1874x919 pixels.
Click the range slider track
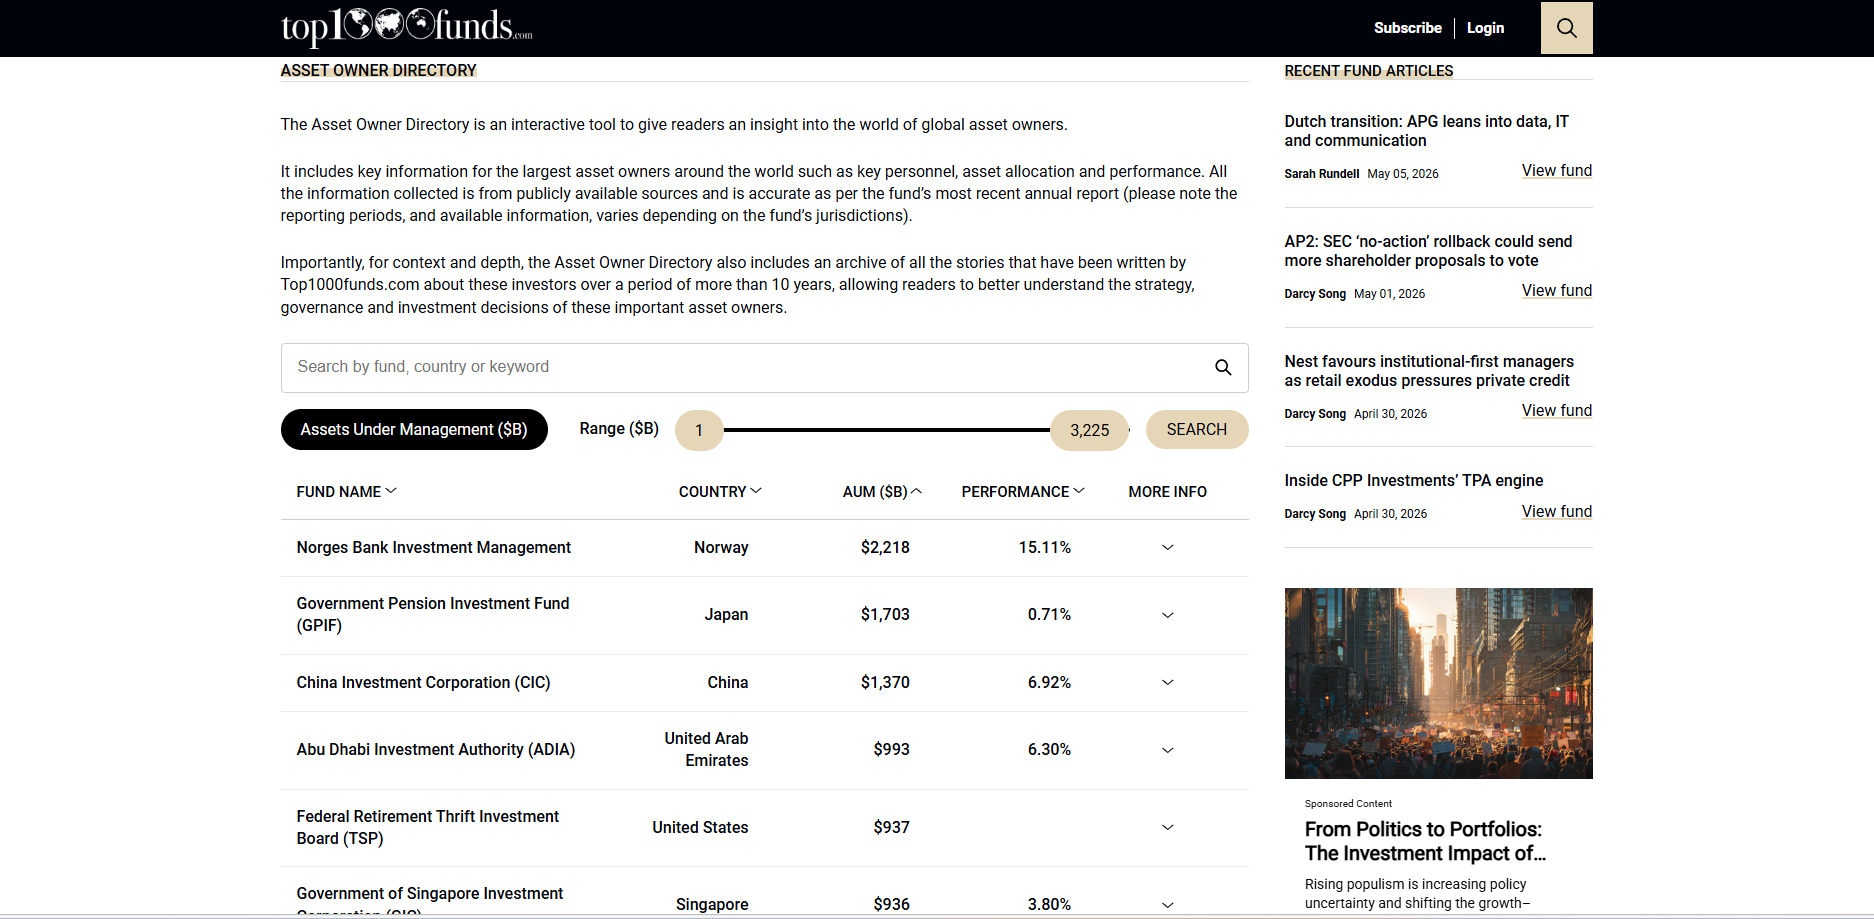pos(887,430)
